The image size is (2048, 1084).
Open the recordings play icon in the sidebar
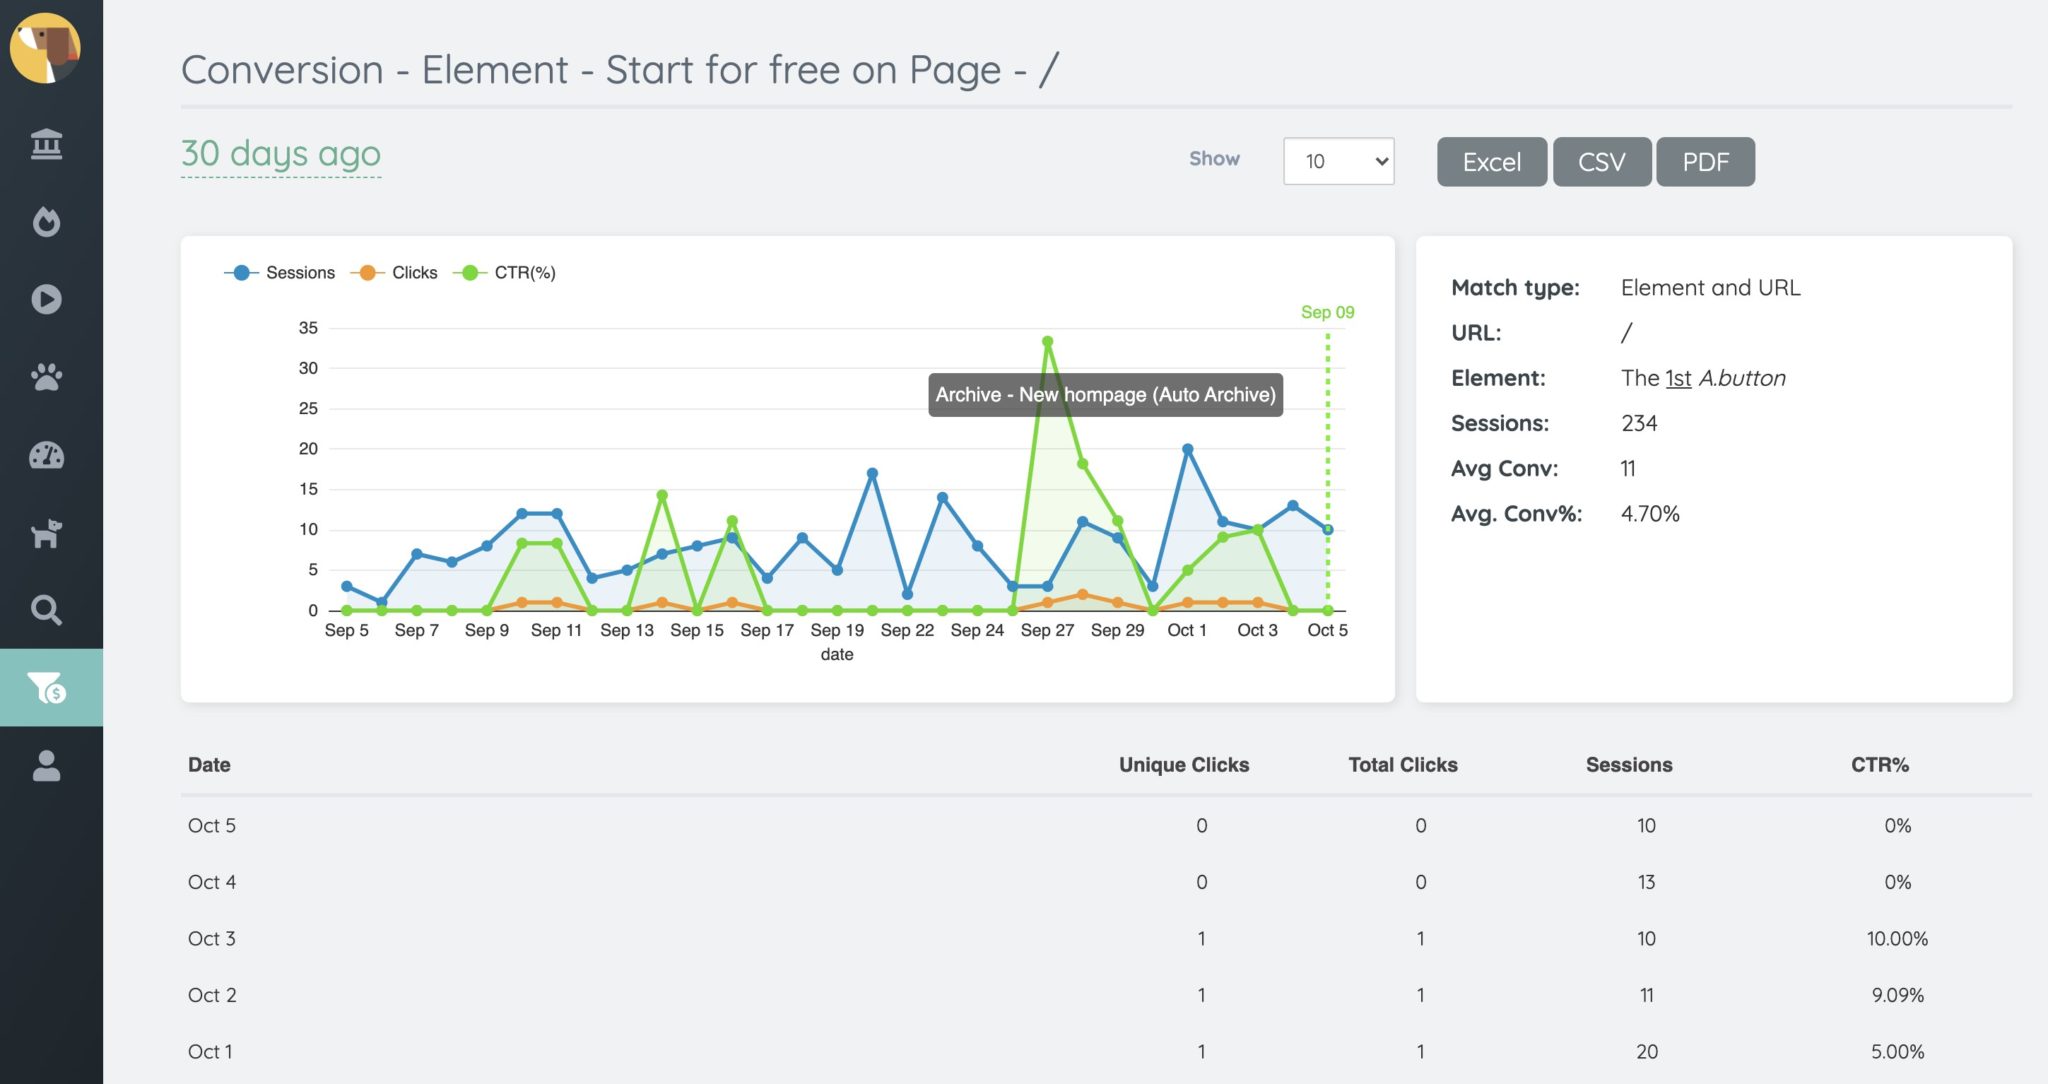[47, 299]
